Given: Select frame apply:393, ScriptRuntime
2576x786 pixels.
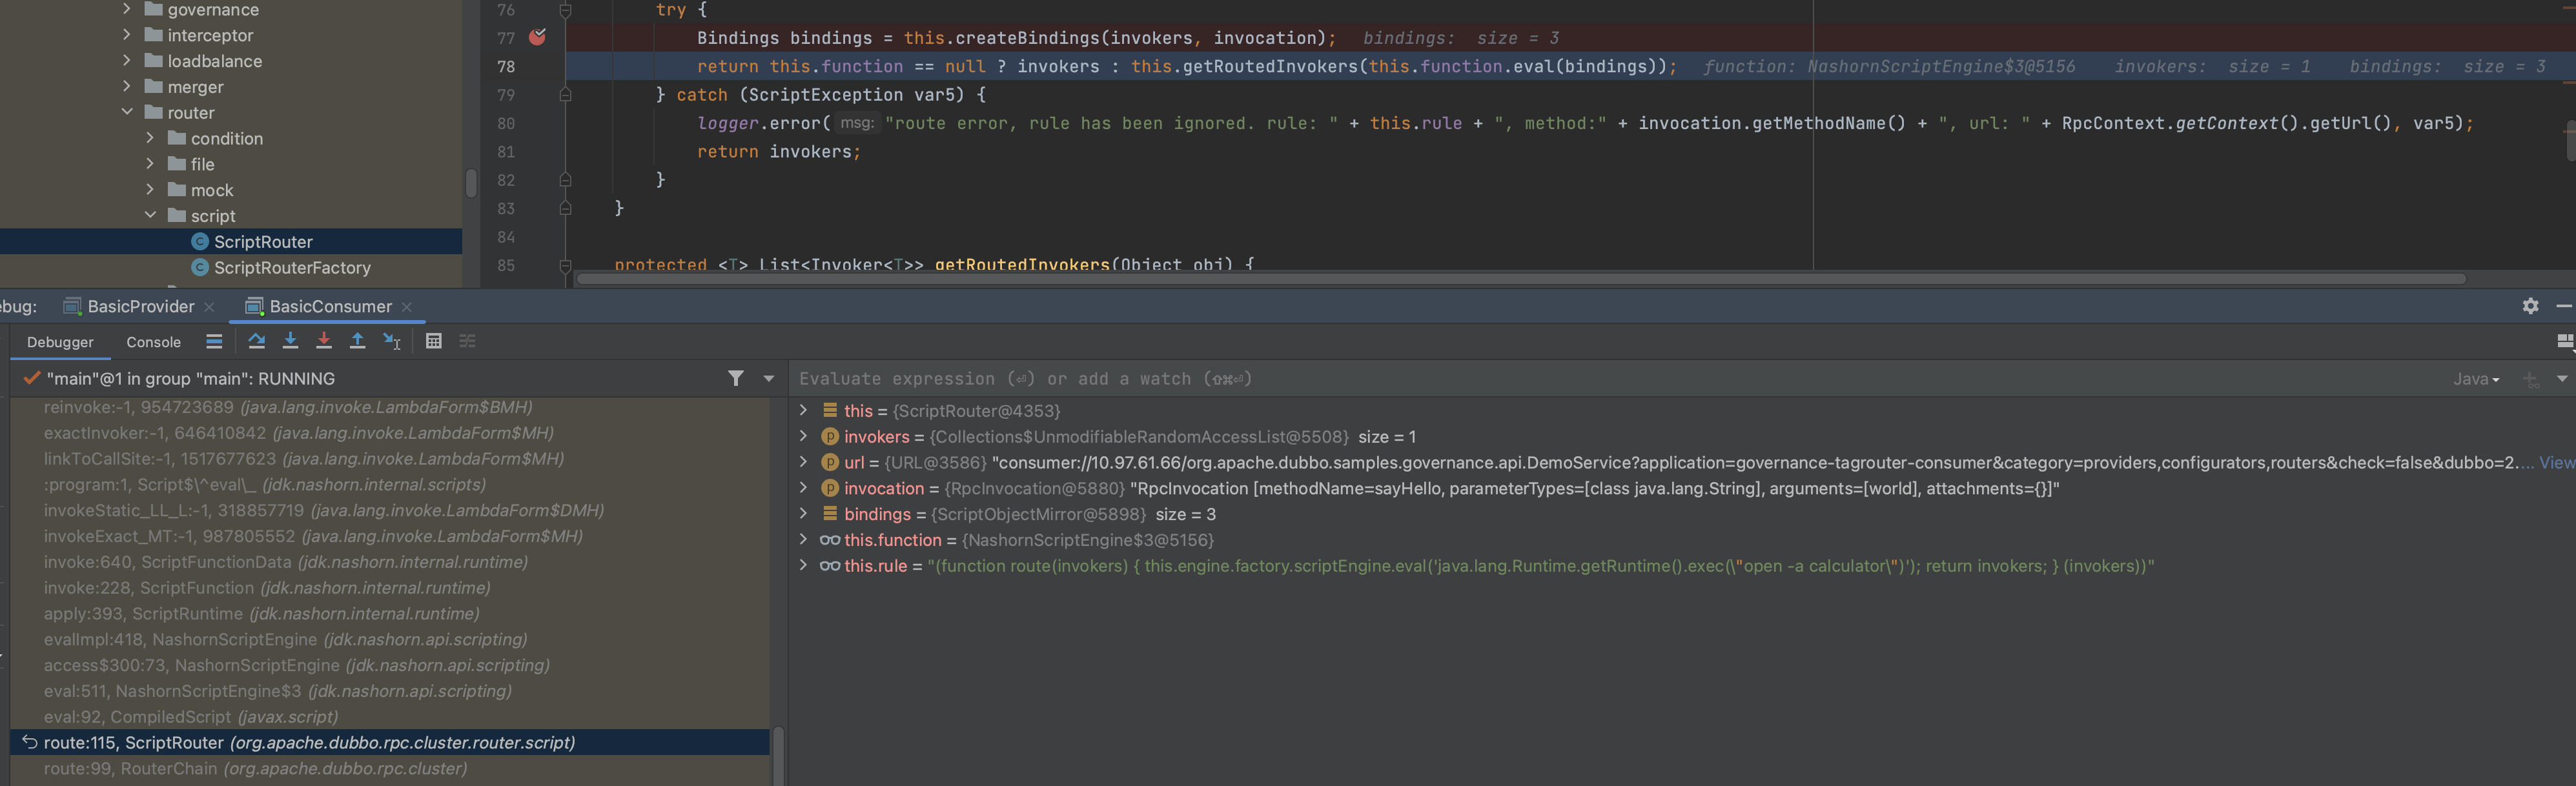Looking at the screenshot, I should [390, 613].
